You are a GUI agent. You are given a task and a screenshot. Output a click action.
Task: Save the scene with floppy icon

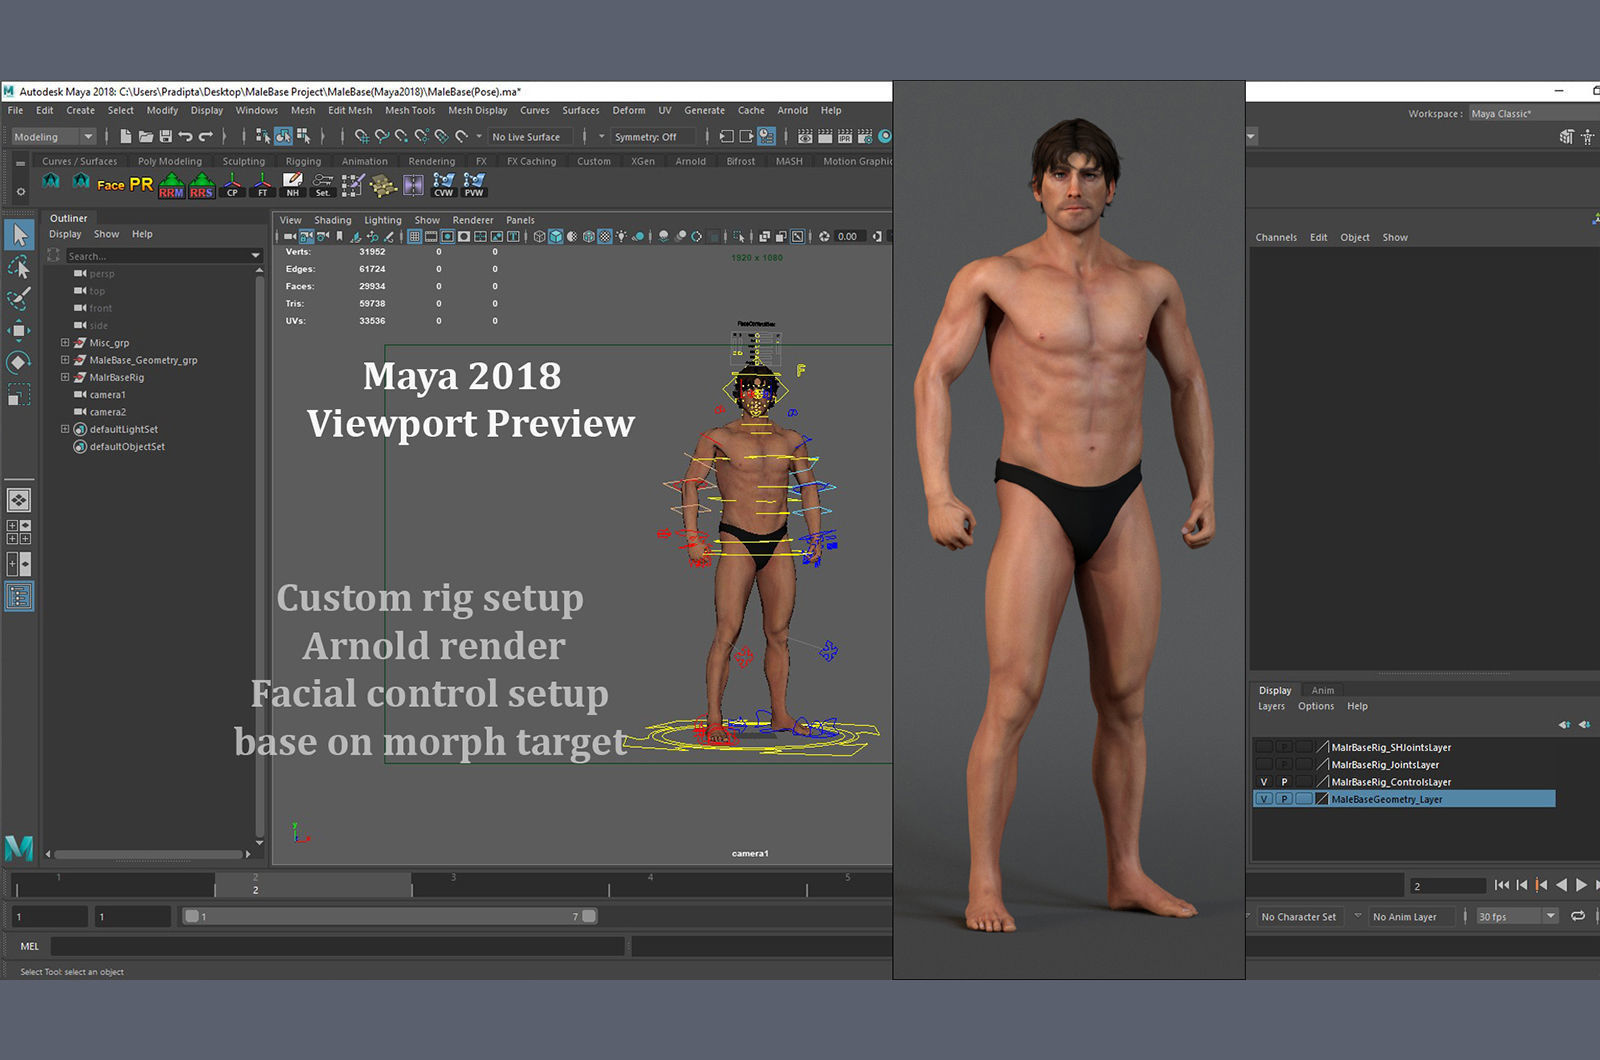click(166, 137)
